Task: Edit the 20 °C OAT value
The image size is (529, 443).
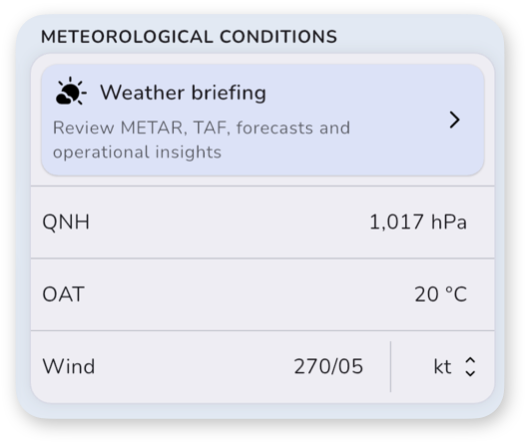Action: [x=441, y=294]
